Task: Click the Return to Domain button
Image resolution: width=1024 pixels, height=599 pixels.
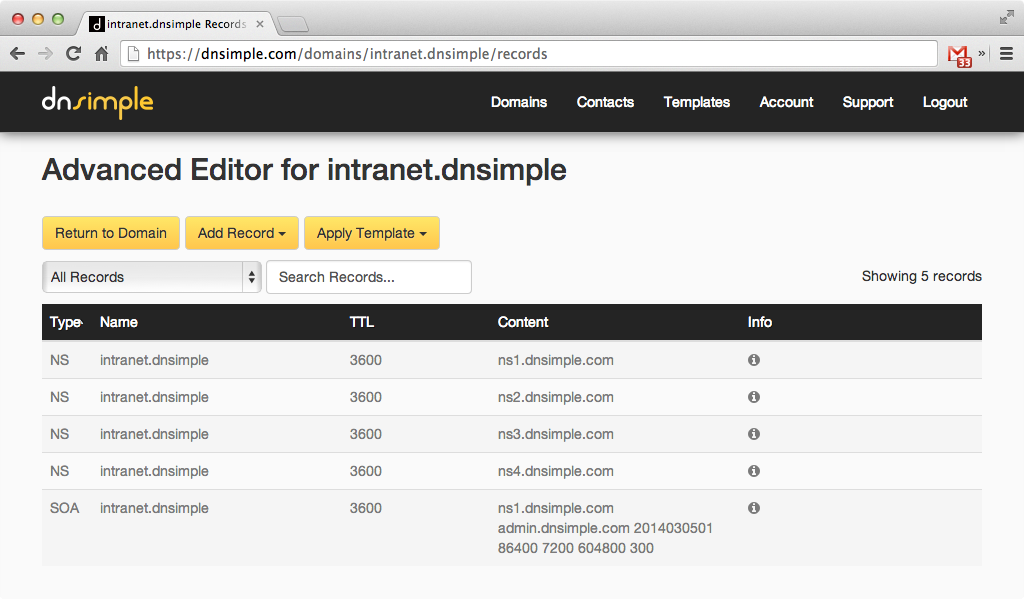Action: click(x=111, y=233)
